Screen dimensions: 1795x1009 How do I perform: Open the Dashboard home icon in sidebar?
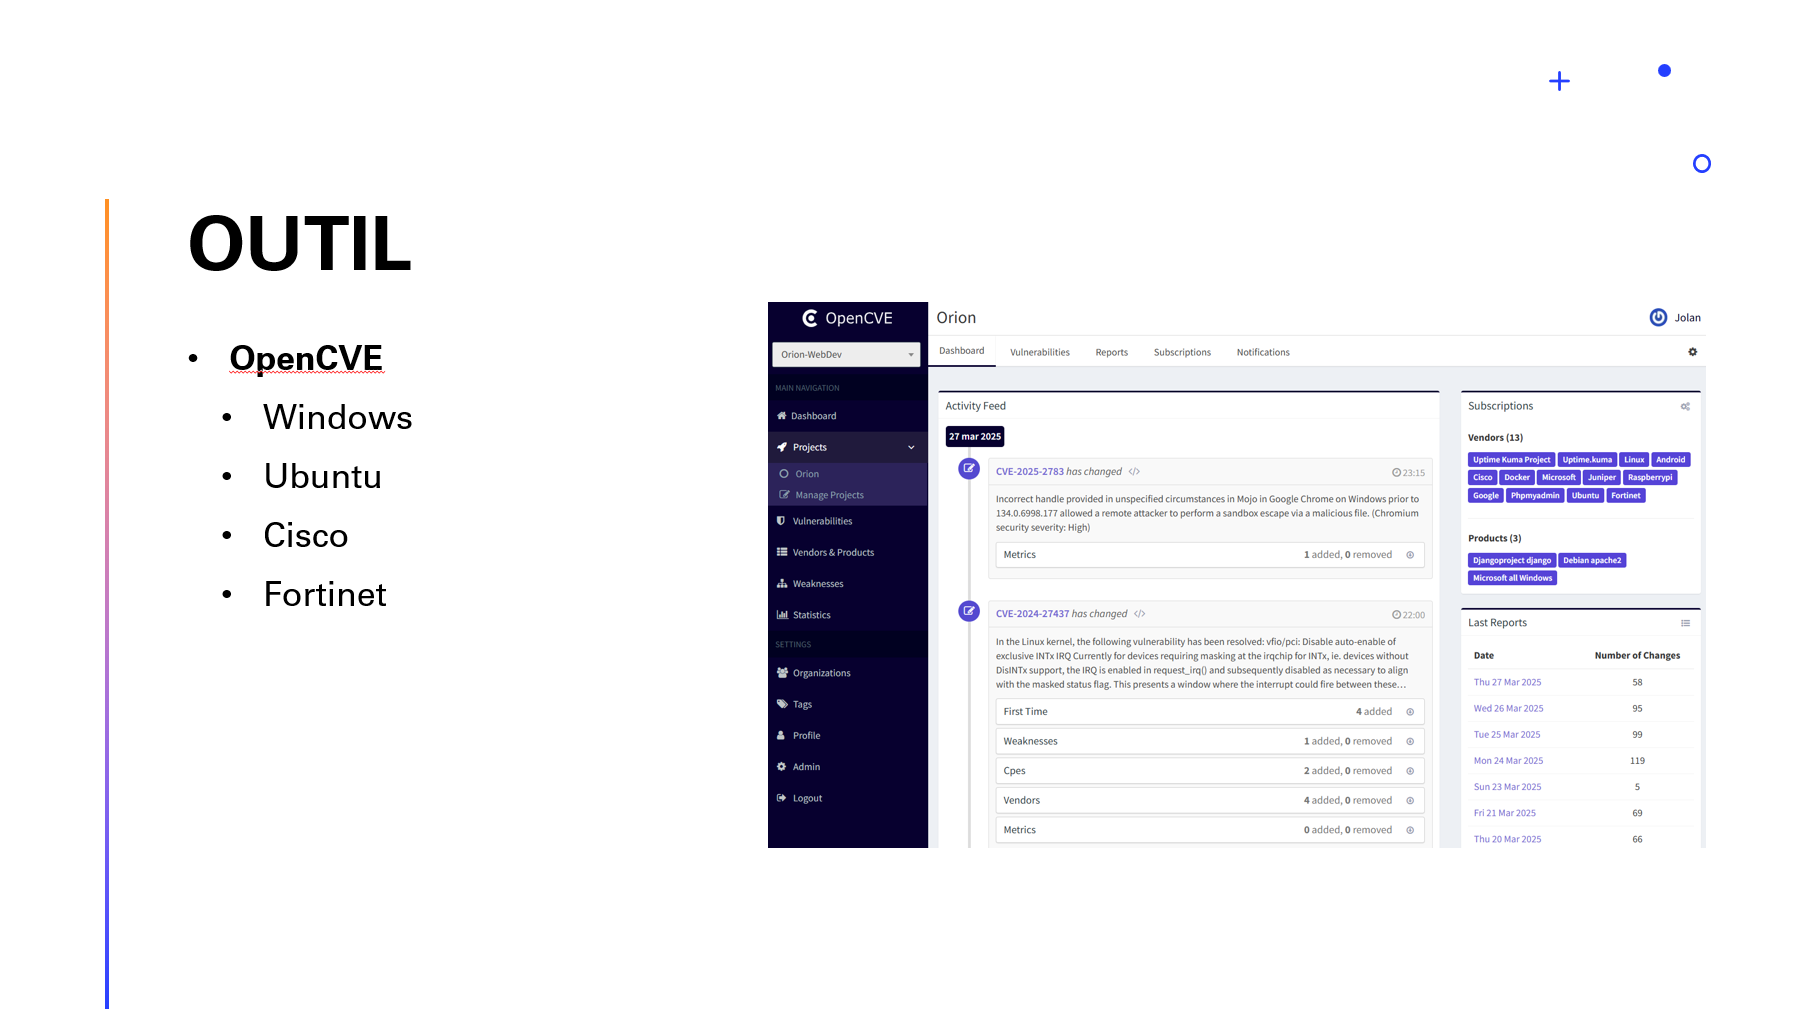coord(781,416)
